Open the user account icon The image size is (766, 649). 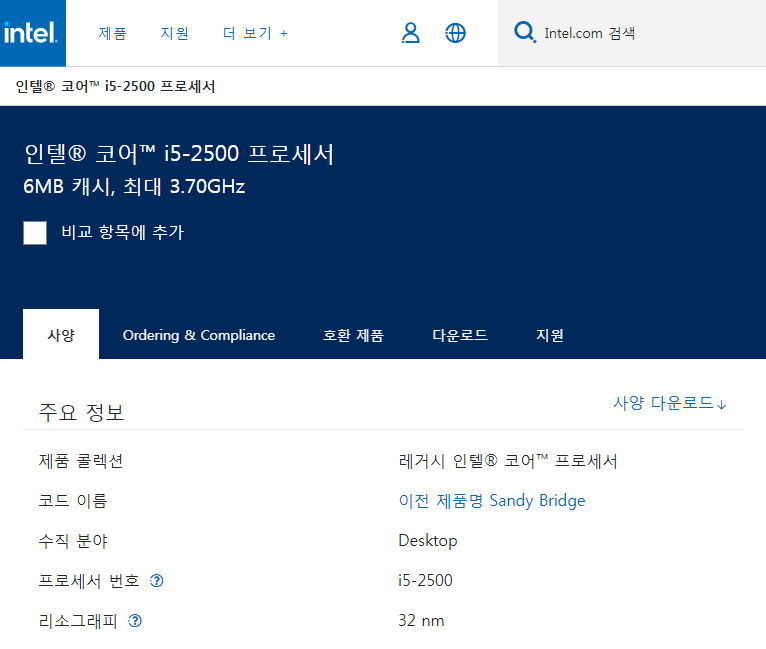410,33
